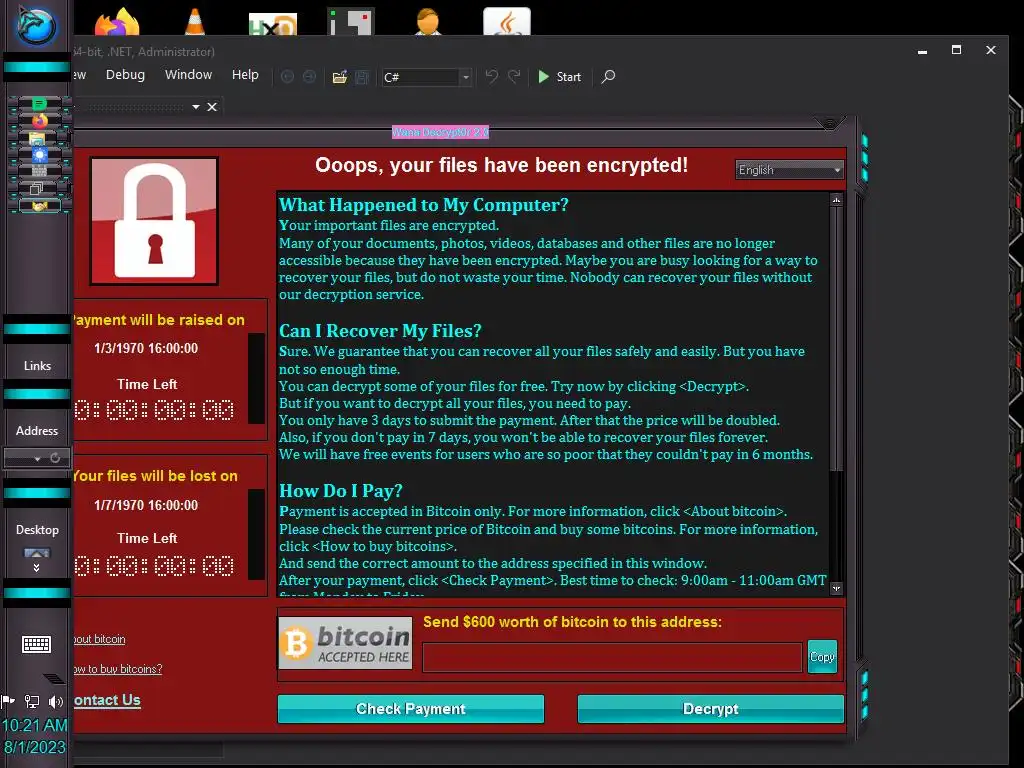Open the green chat app taskbar icon
This screenshot has height=768, width=1024.
[x=39, y=104]
